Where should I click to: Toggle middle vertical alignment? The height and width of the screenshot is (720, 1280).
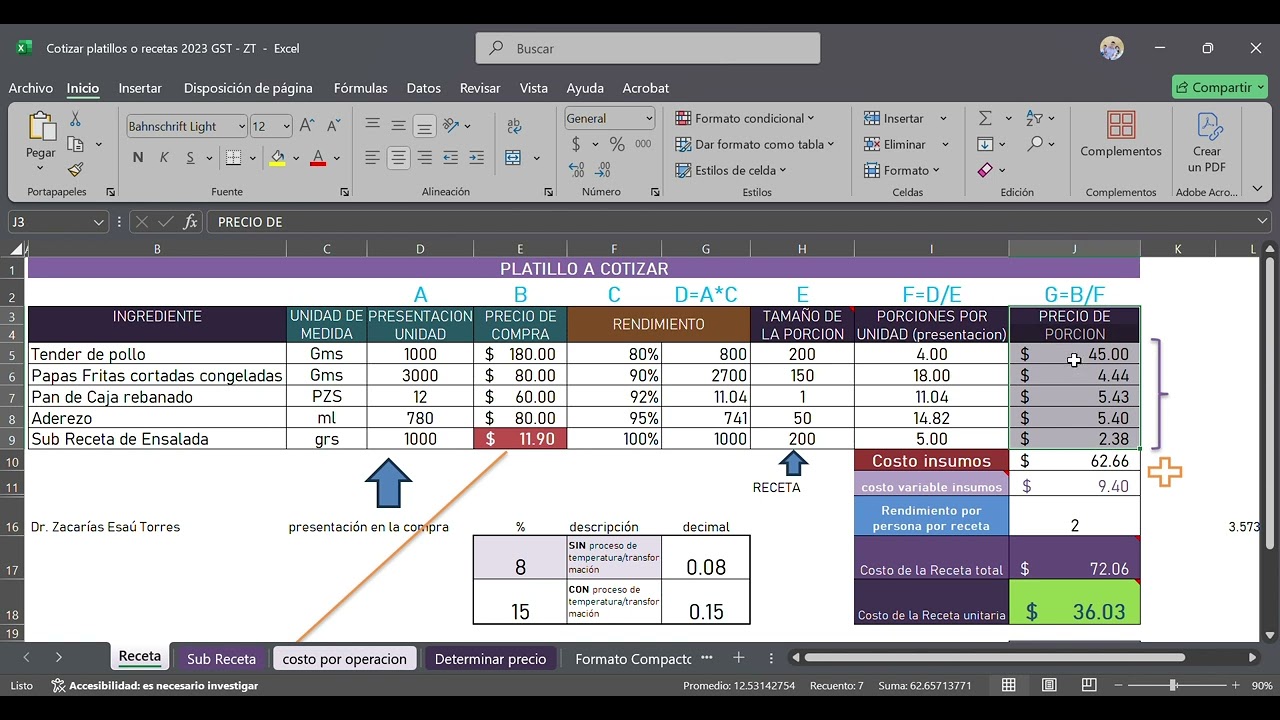point(398,126)
